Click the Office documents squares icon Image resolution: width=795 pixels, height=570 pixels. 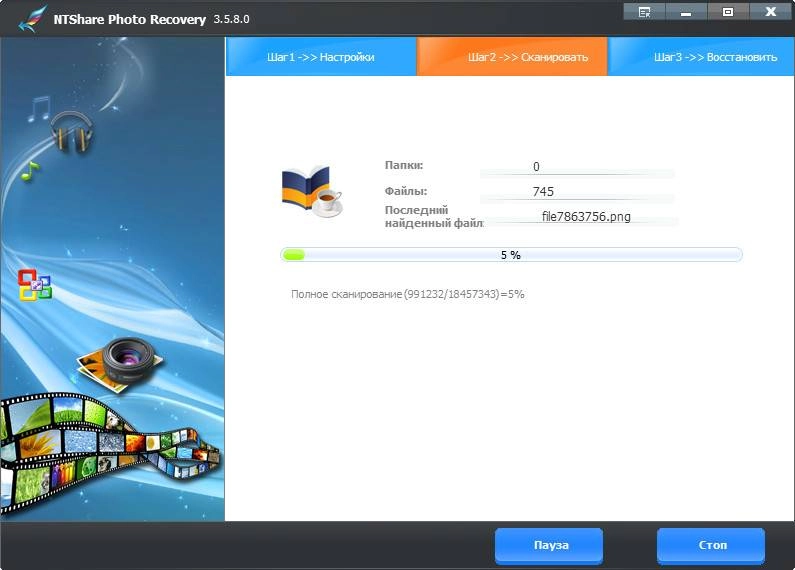(34, 284)
